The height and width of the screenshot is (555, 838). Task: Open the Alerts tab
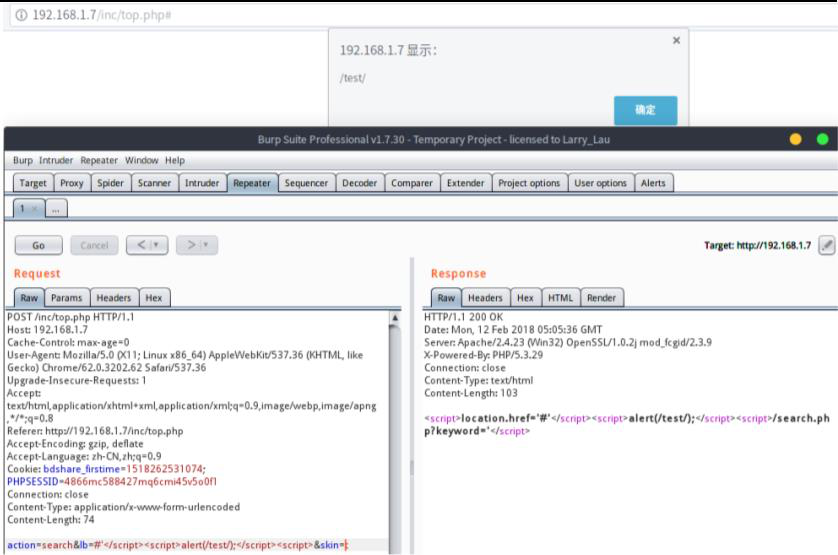653,183
